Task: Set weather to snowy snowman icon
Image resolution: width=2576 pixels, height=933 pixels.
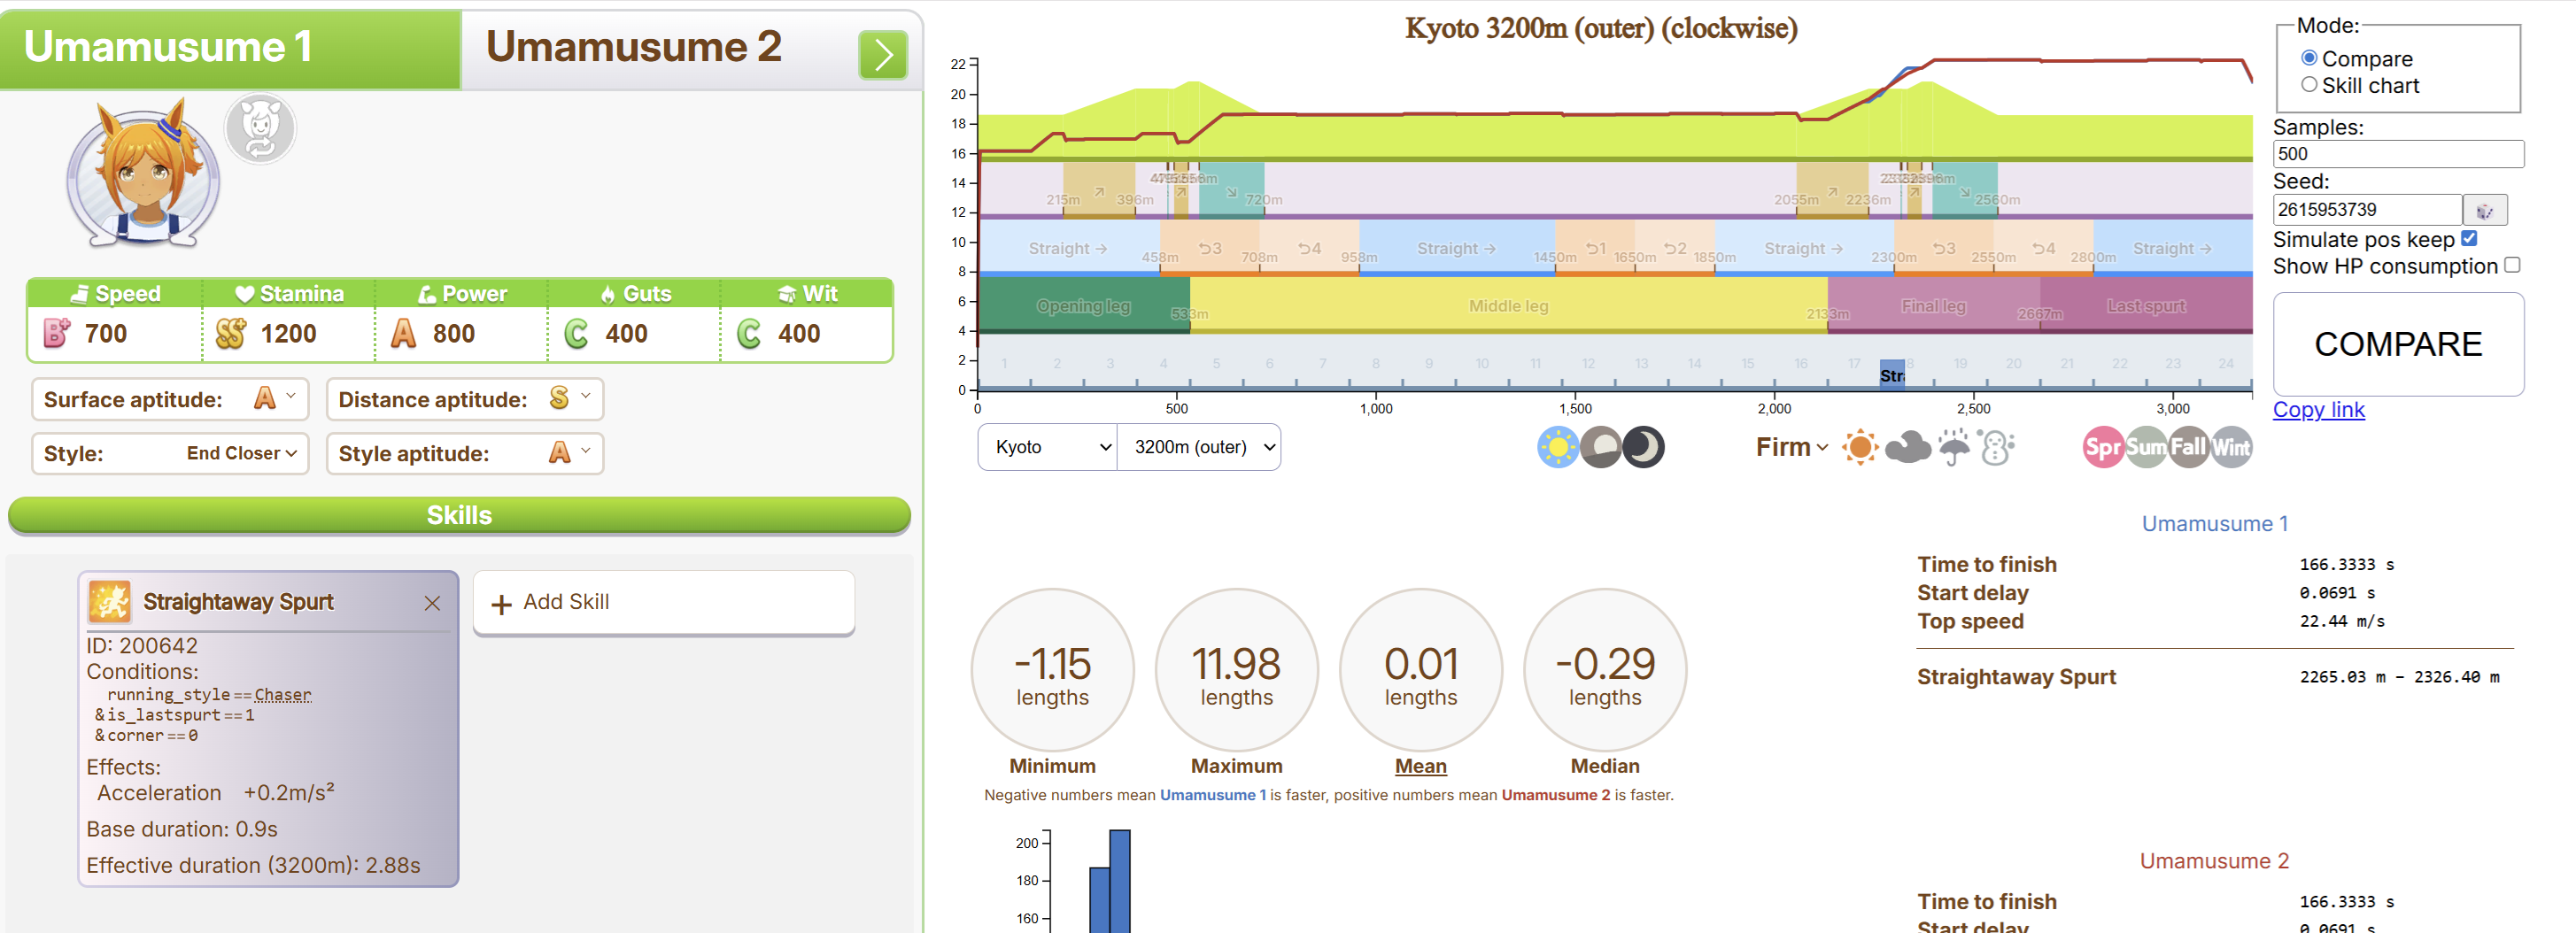Action: point(1997,447)
